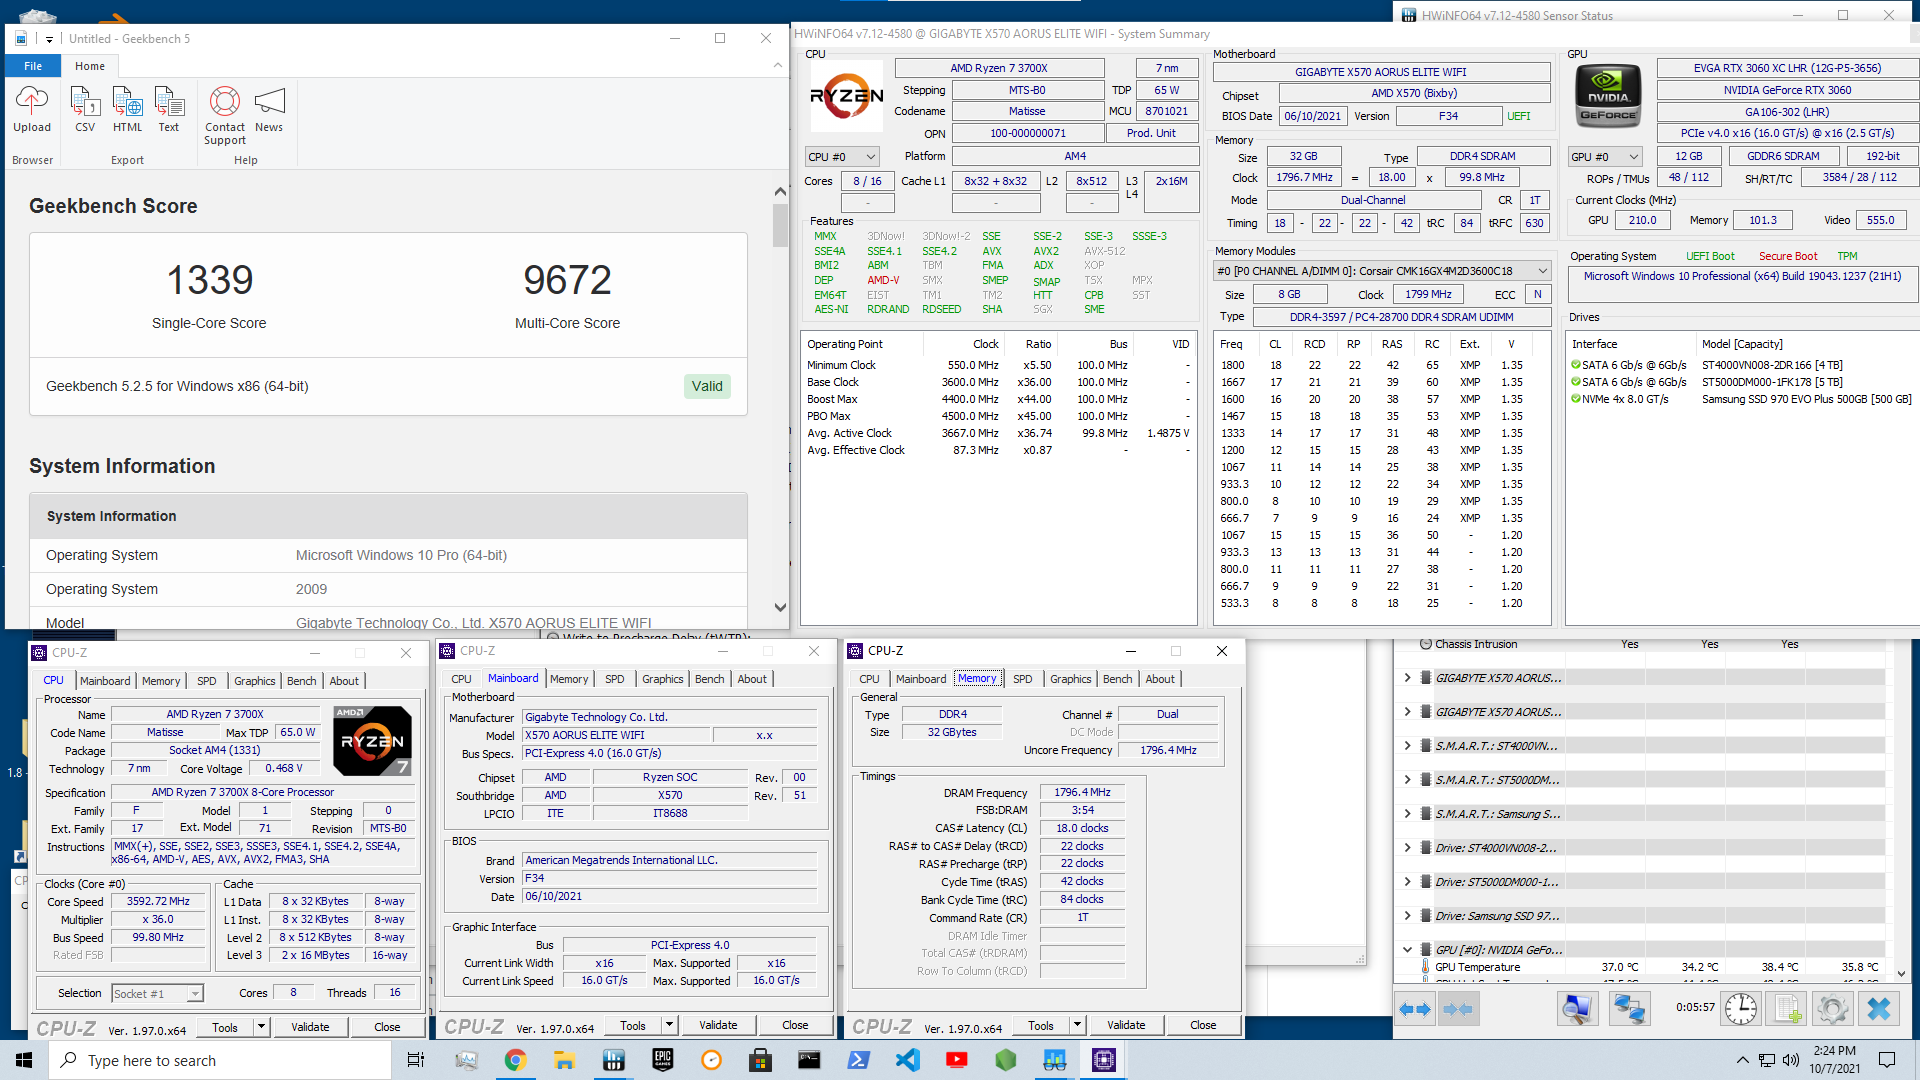
Task: Click Close button in Memory CPU-Z window
Action: point(1203,1025)
